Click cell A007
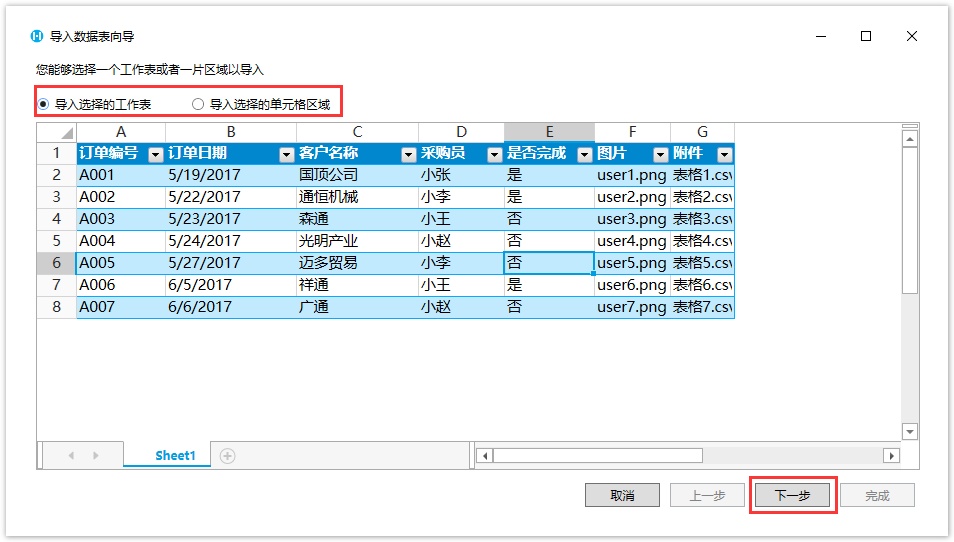This screenshot has width=954, height=542. [x=121, y=307]
